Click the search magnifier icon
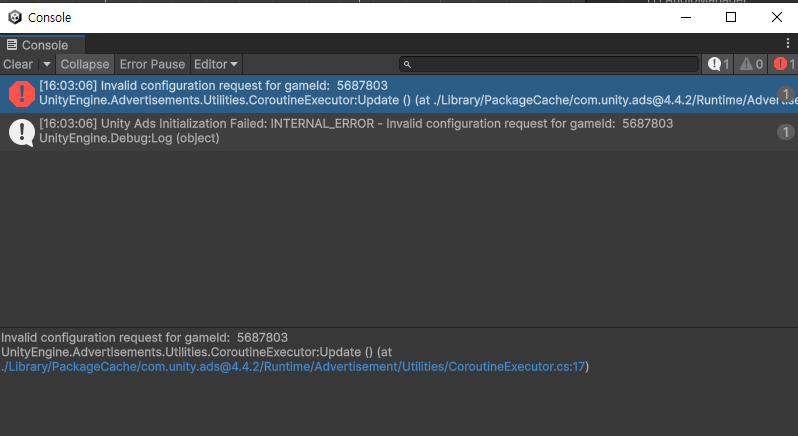This screenshot has height=436, width=798. tap(407, 64)
